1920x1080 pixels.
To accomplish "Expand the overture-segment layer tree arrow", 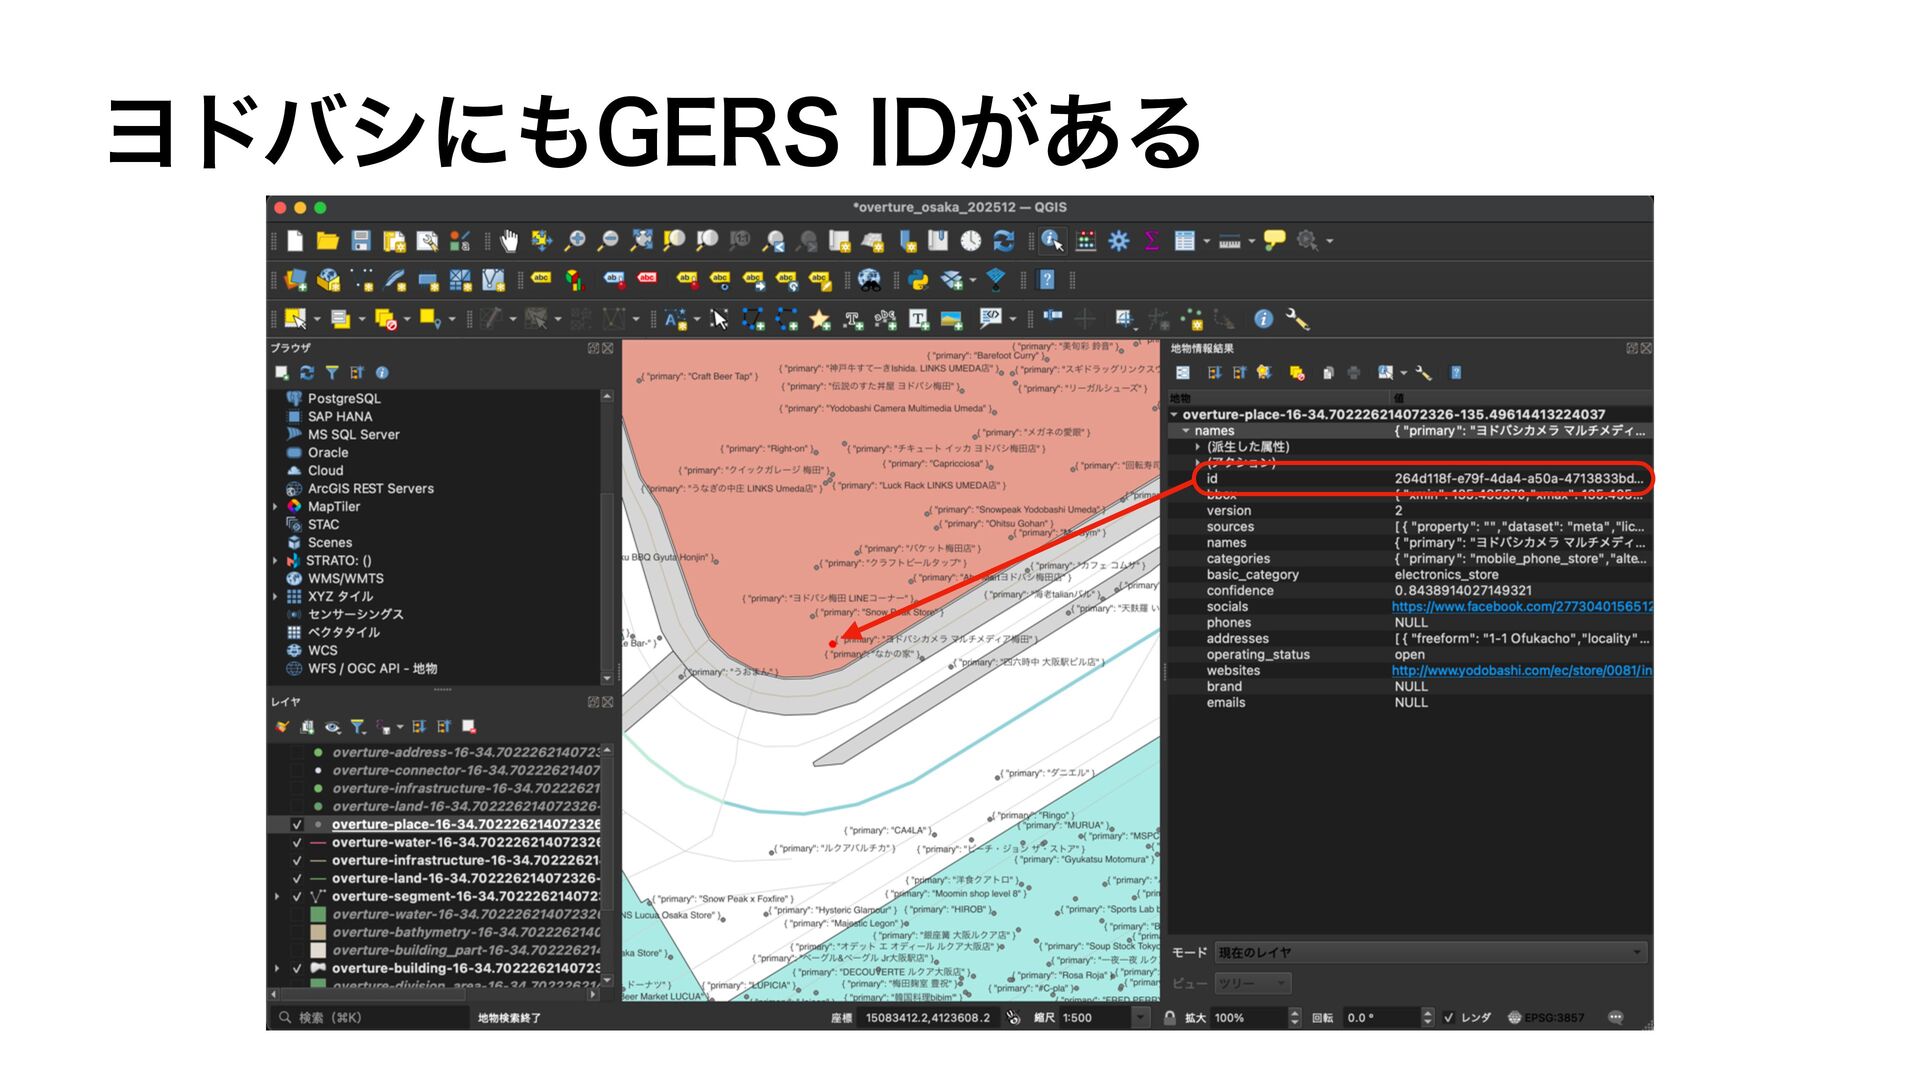I will (x=278, y=897).
